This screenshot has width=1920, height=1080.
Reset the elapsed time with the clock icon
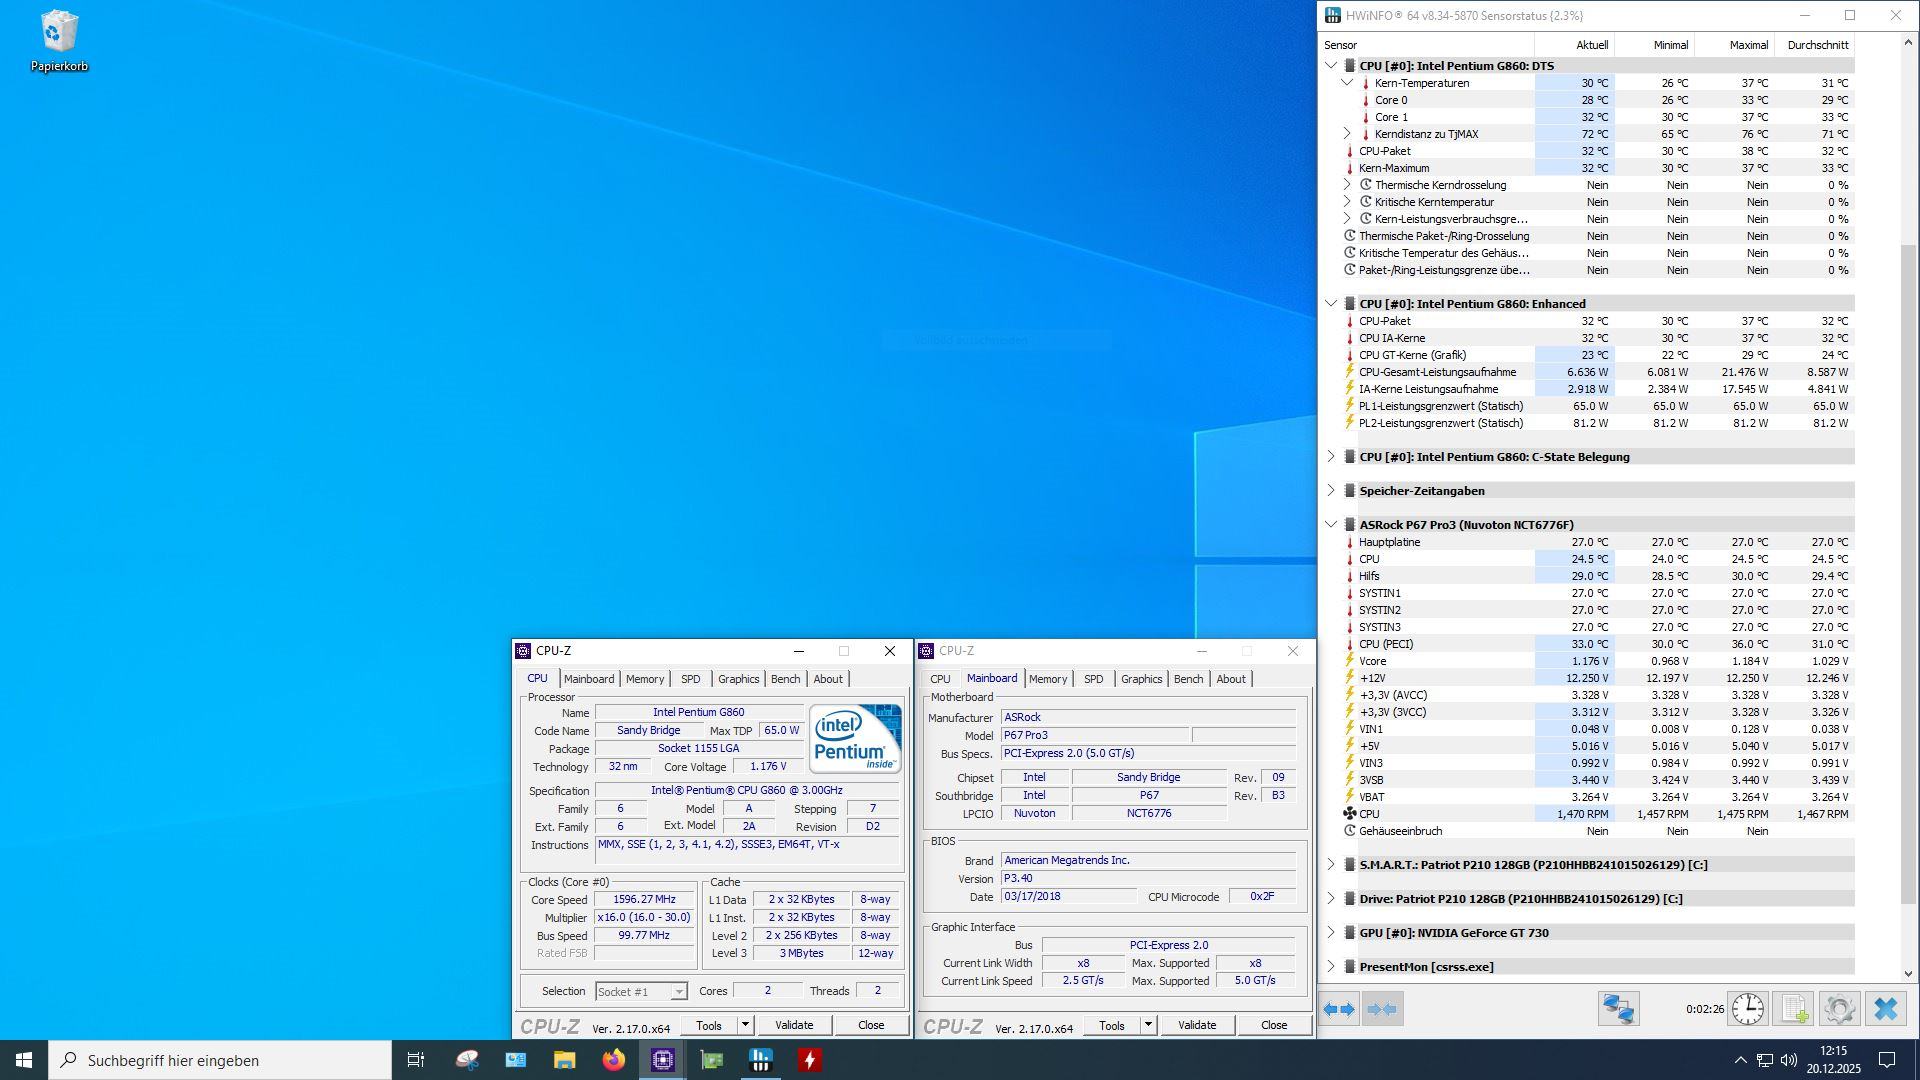1747,1009
